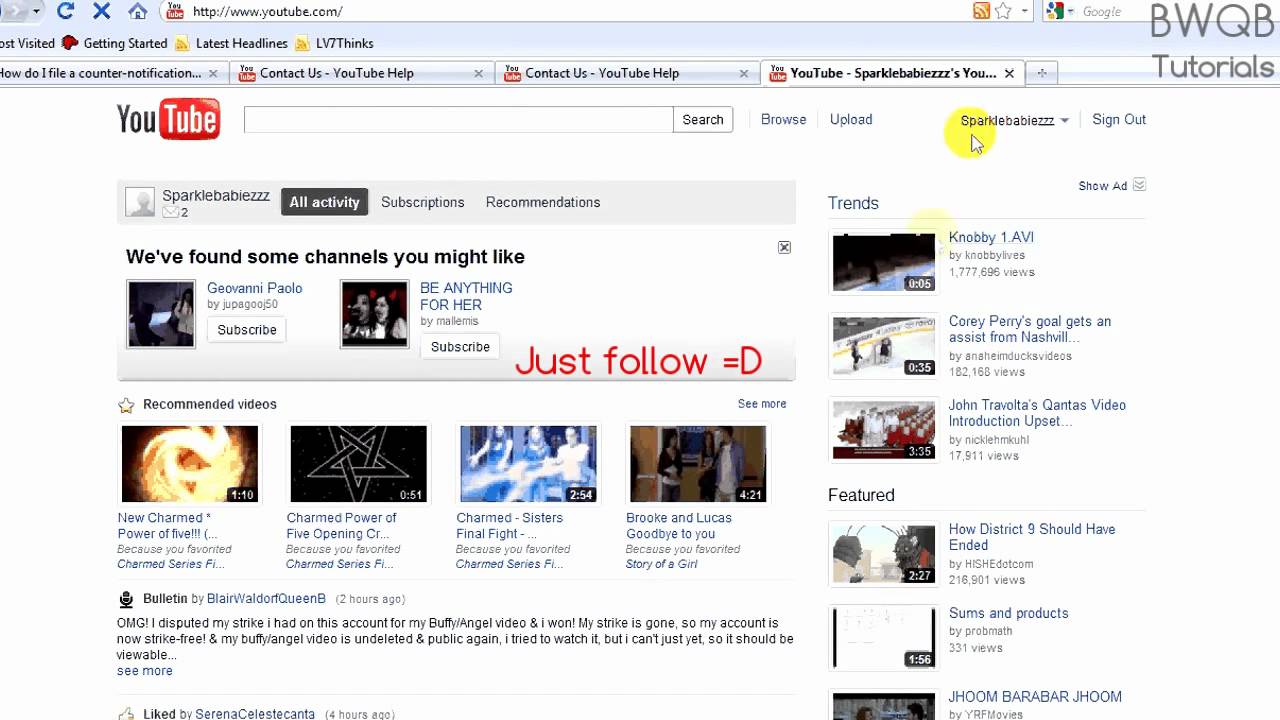Screen dimensions: 1280x720
Task: Close the second Contact Us tab
Action: point(743,73)
